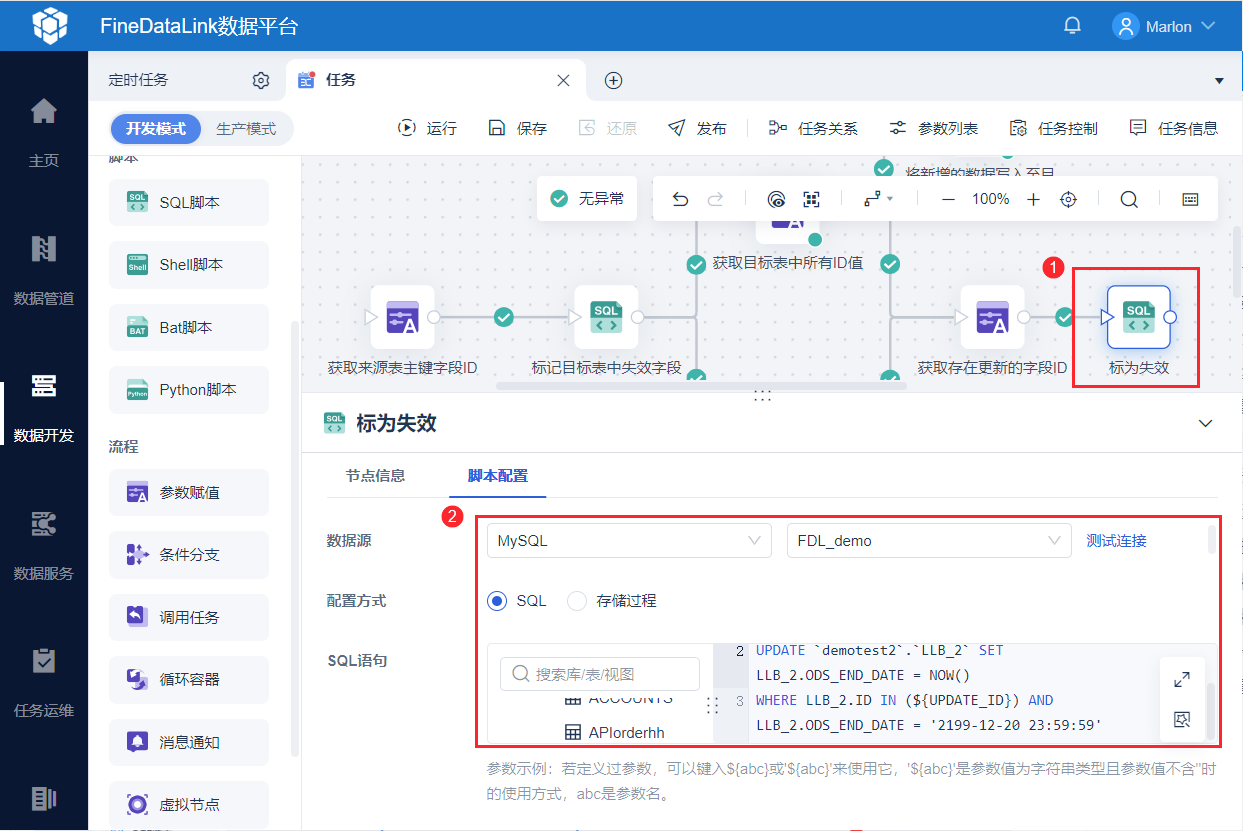Select the 标为失效 SQL node on canvas
1243x831 pixels.
(1139, 317)
